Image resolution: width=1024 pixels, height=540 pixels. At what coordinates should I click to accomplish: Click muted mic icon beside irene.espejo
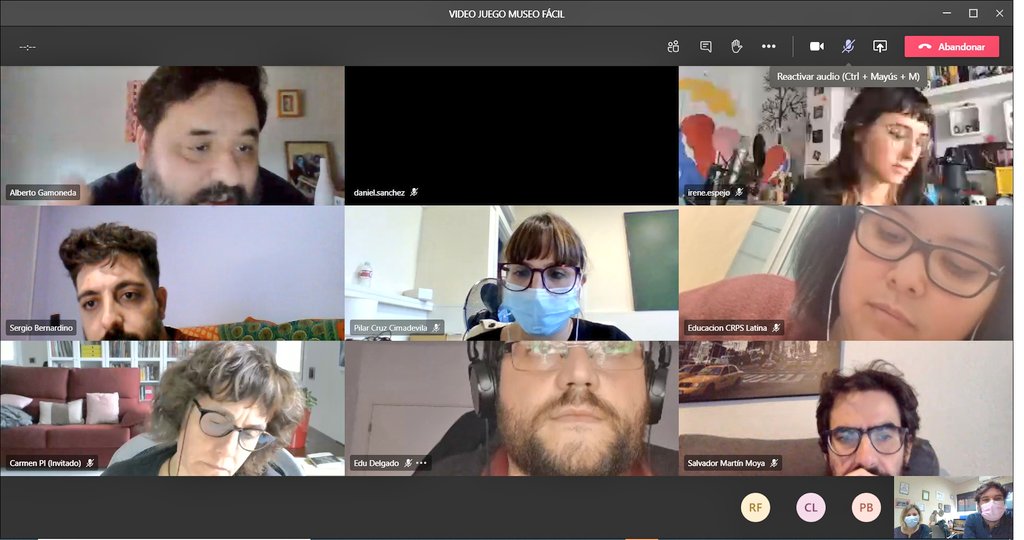coord(739,193)
